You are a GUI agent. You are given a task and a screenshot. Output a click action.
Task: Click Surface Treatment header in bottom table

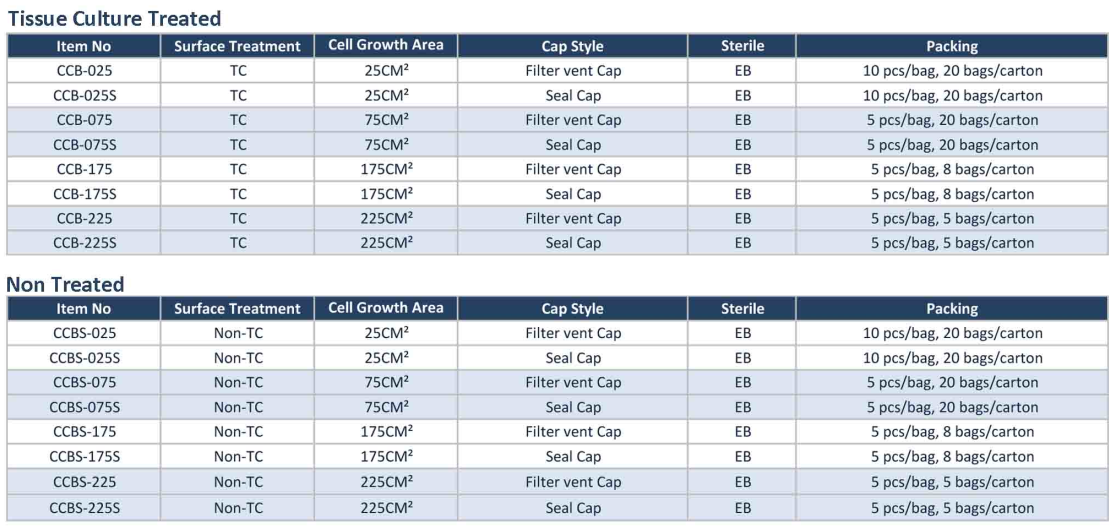237,309
